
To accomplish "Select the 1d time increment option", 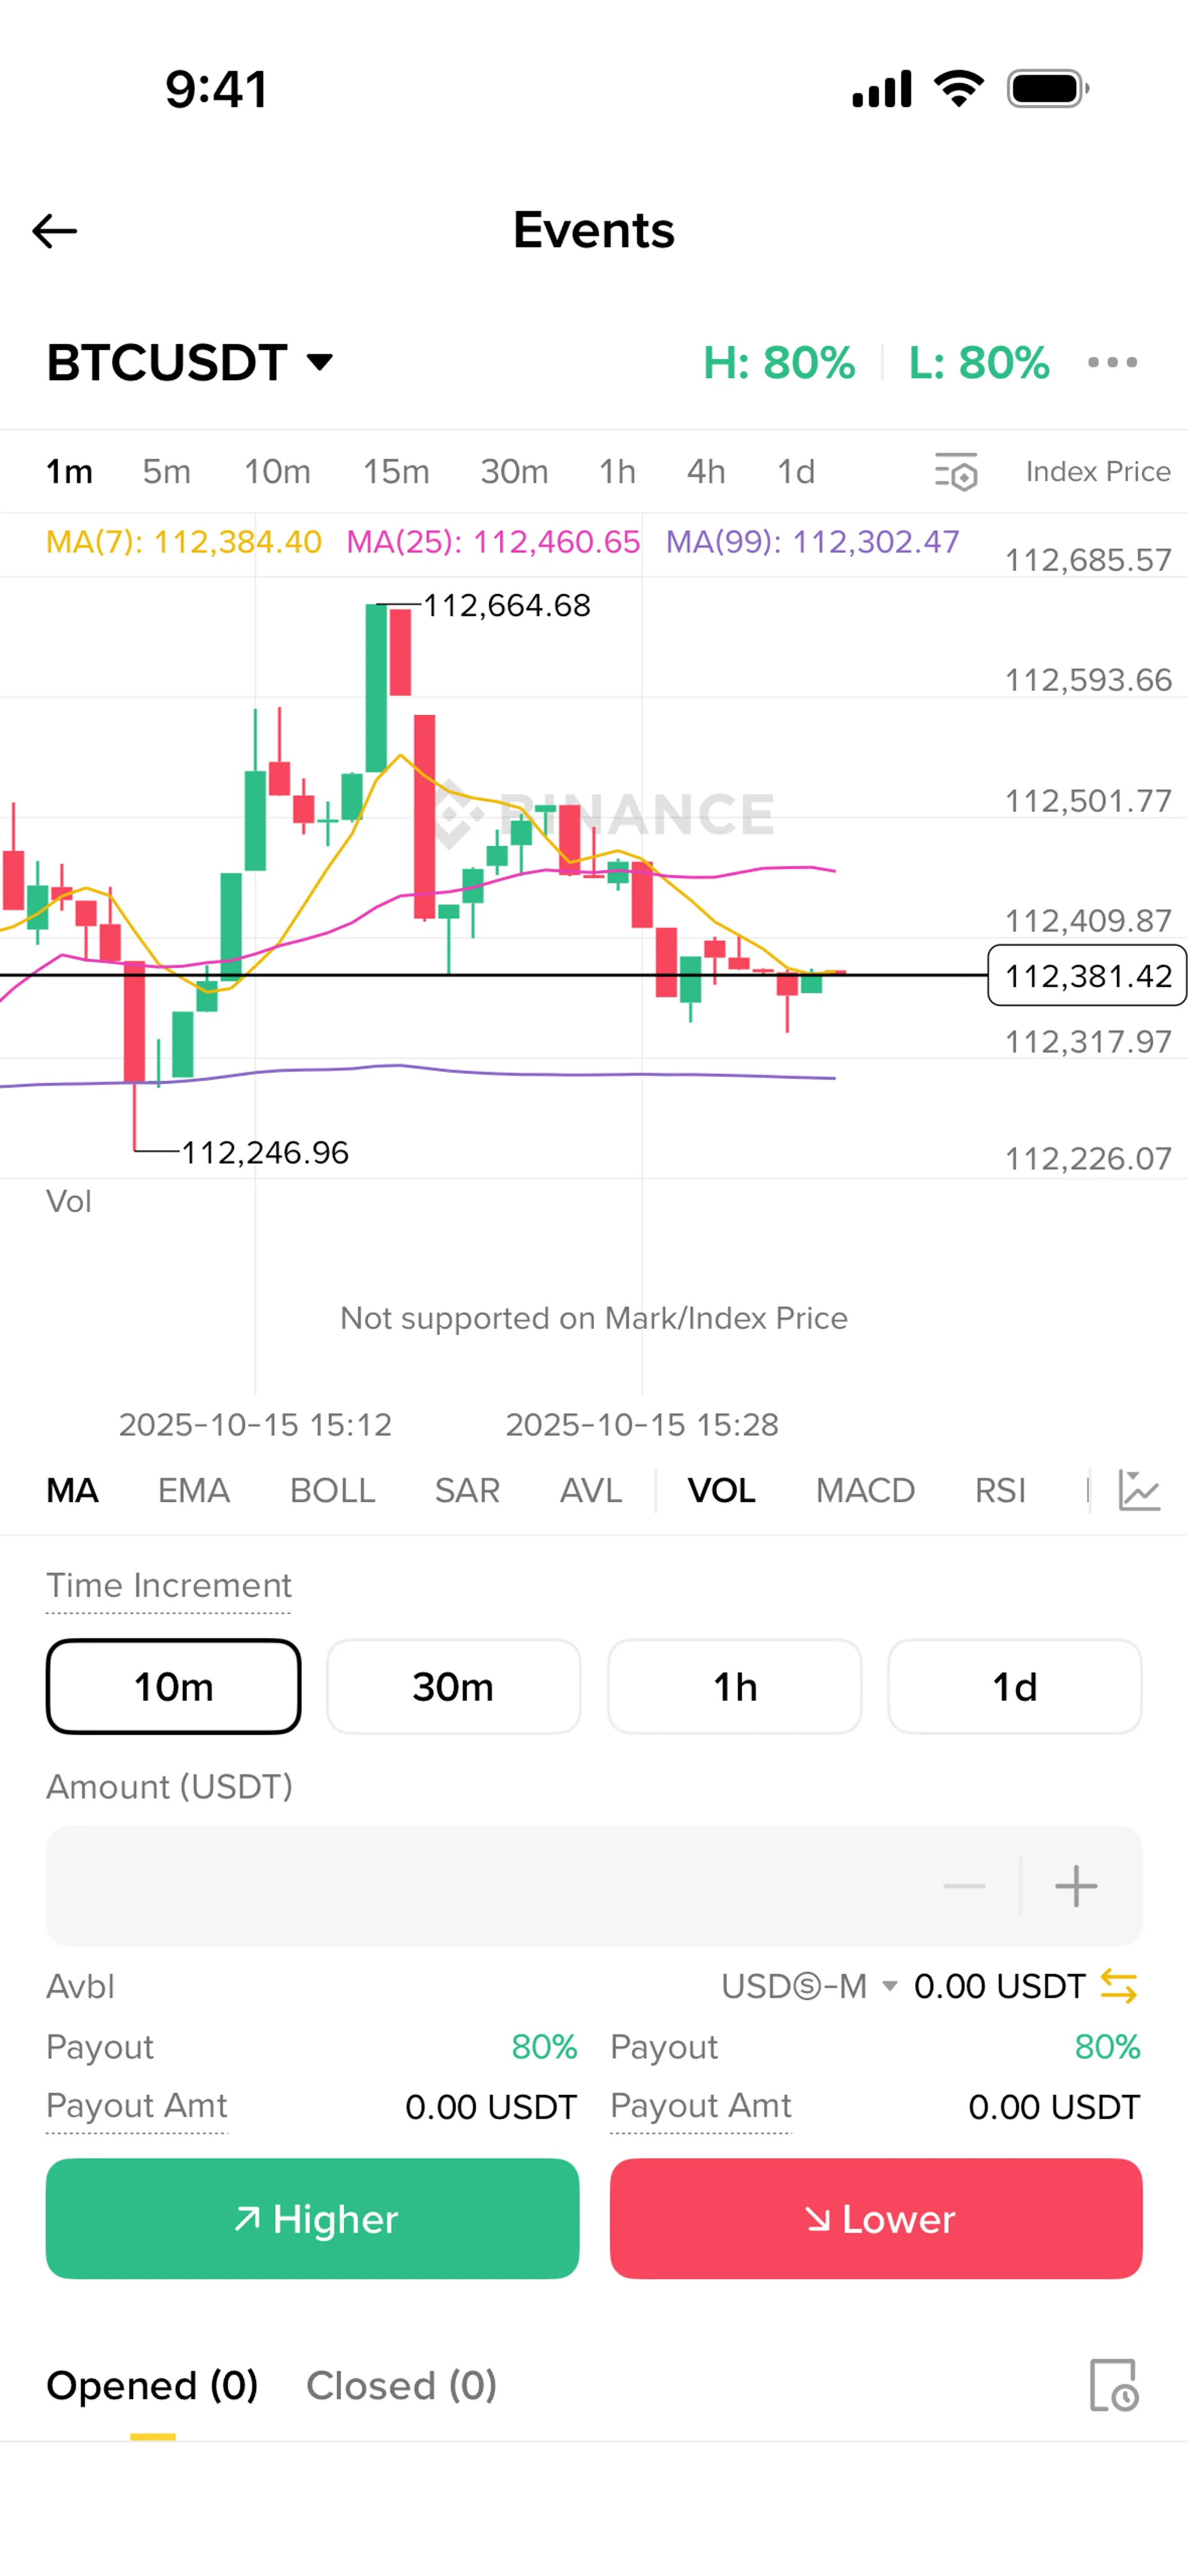I will pos(1014,1686).
